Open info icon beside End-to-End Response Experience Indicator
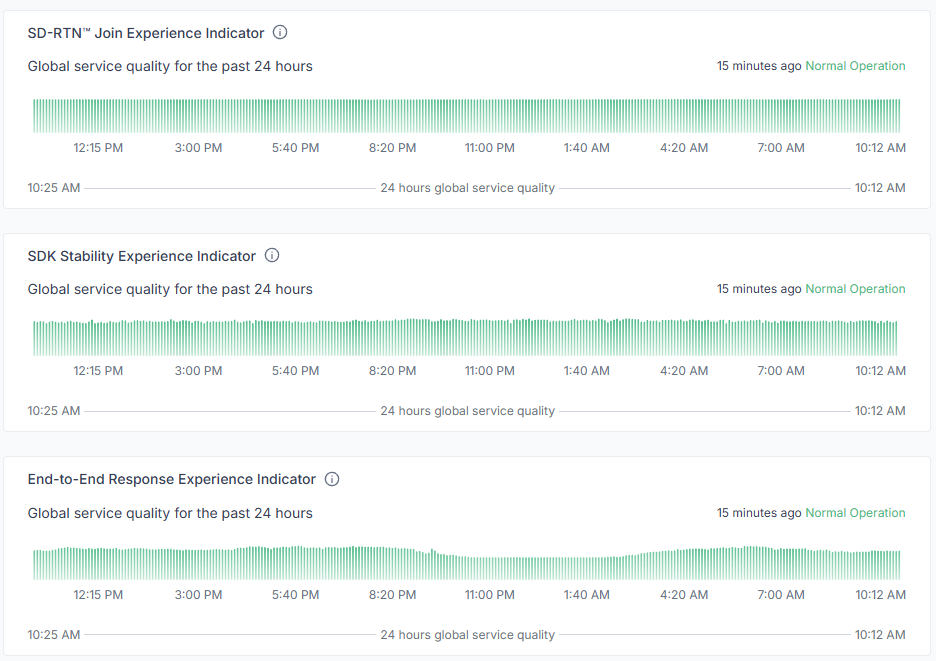 tap(332, 479)
